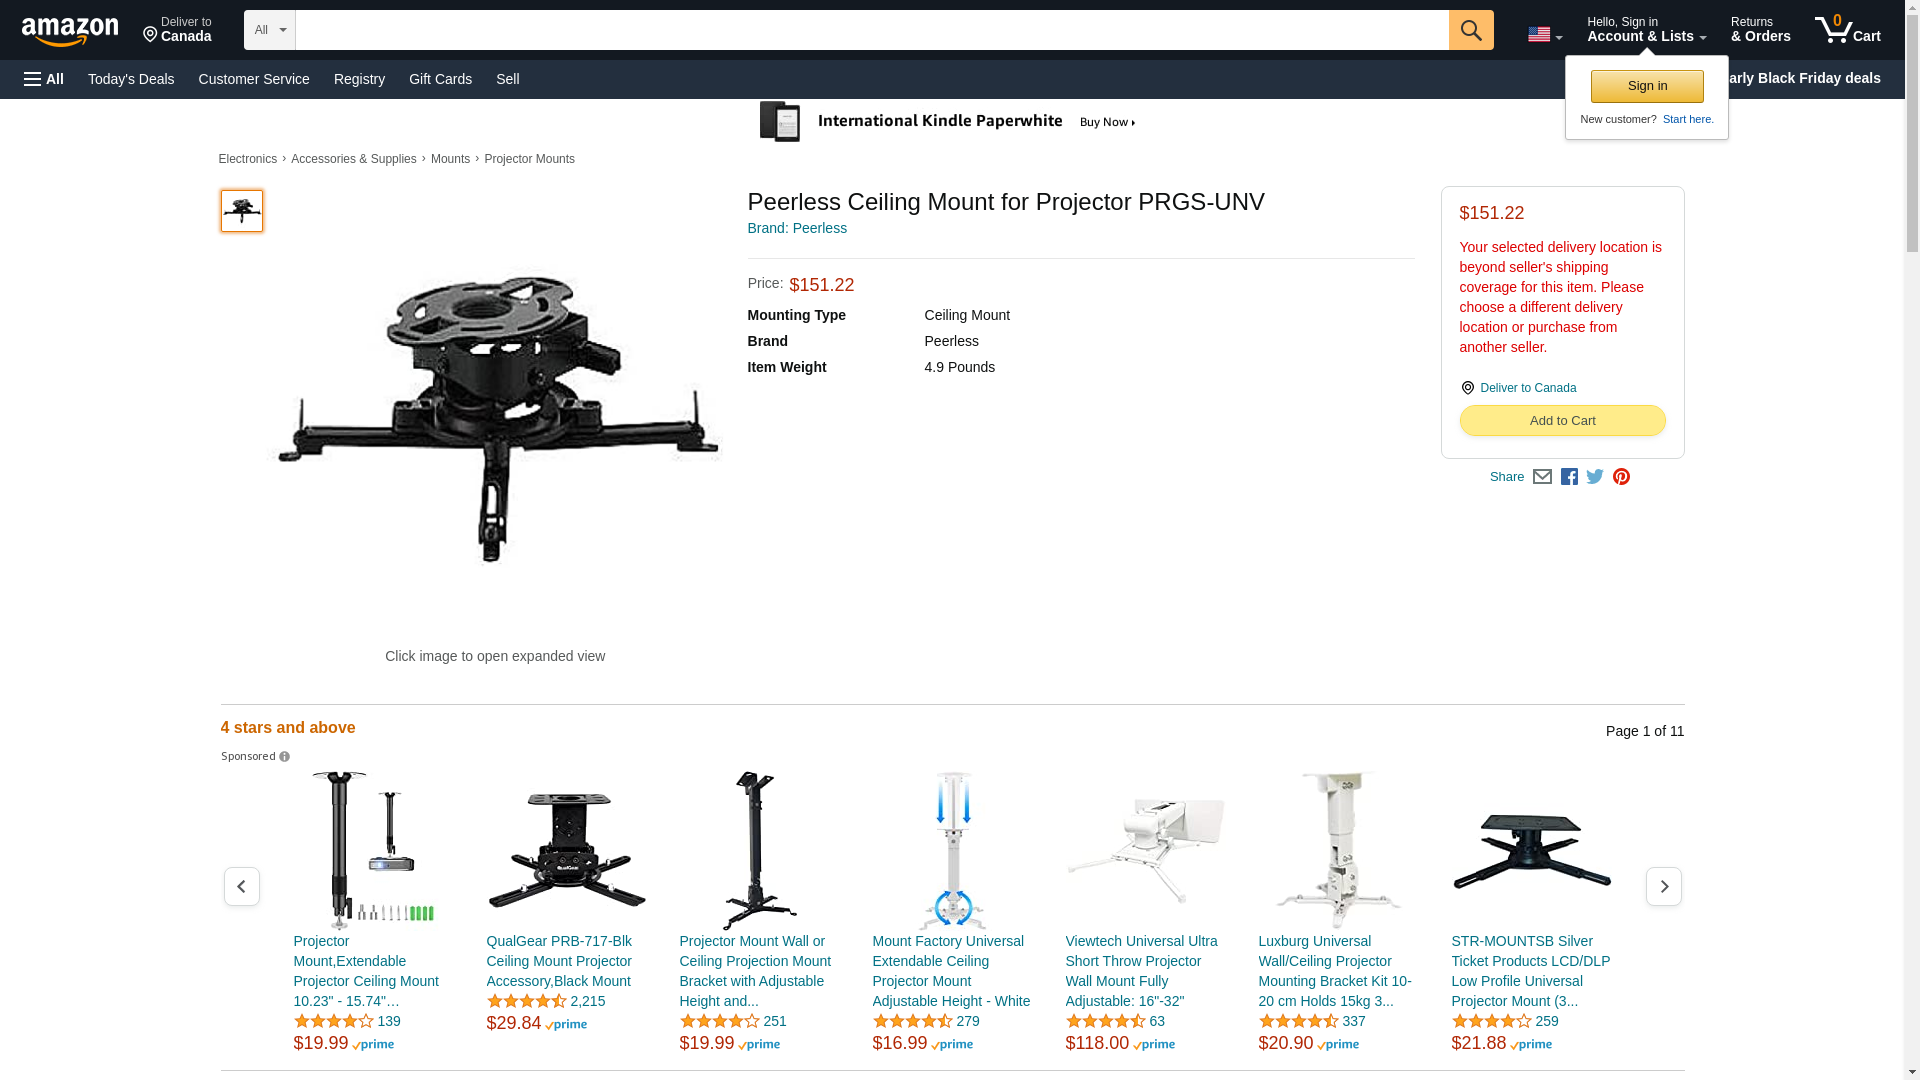Open the Deliver to Canada link
Screen dimensions: 1920x1080
click(1527, 388)
